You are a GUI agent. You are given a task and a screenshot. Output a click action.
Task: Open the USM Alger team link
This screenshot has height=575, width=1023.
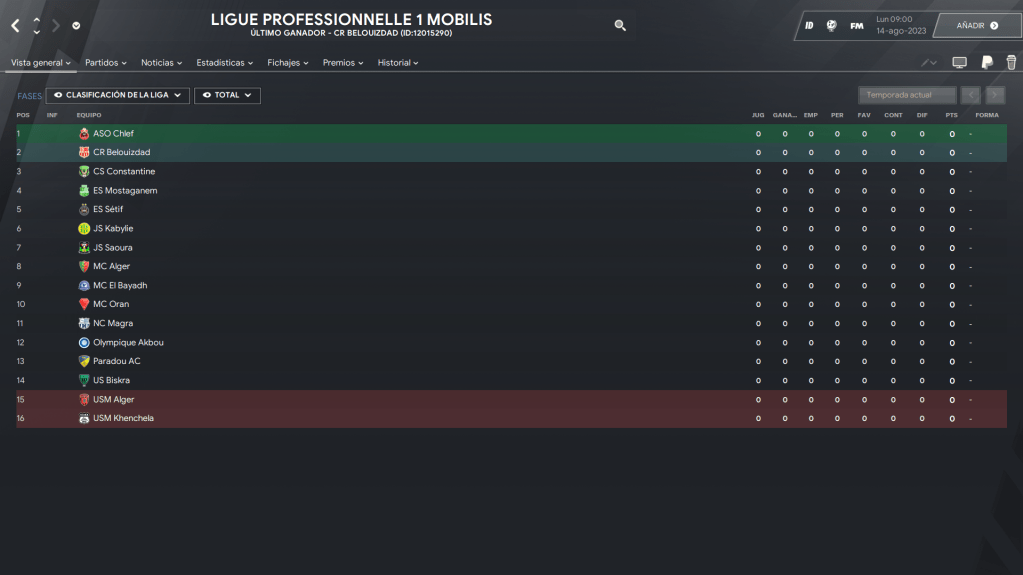pyautogui.click(x=113, y=400)
